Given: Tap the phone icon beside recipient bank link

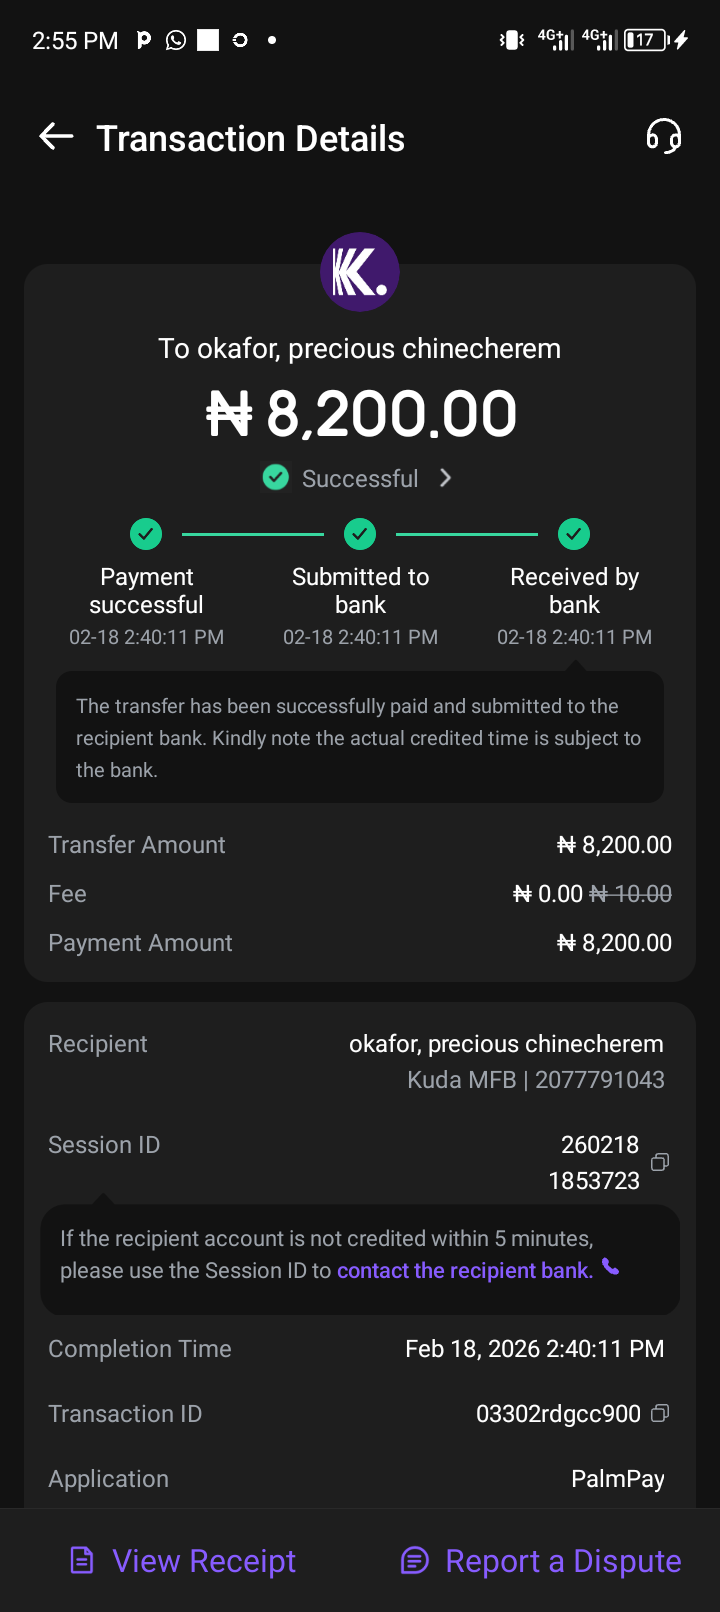Looking at the screenshot, I should 611,1268.
